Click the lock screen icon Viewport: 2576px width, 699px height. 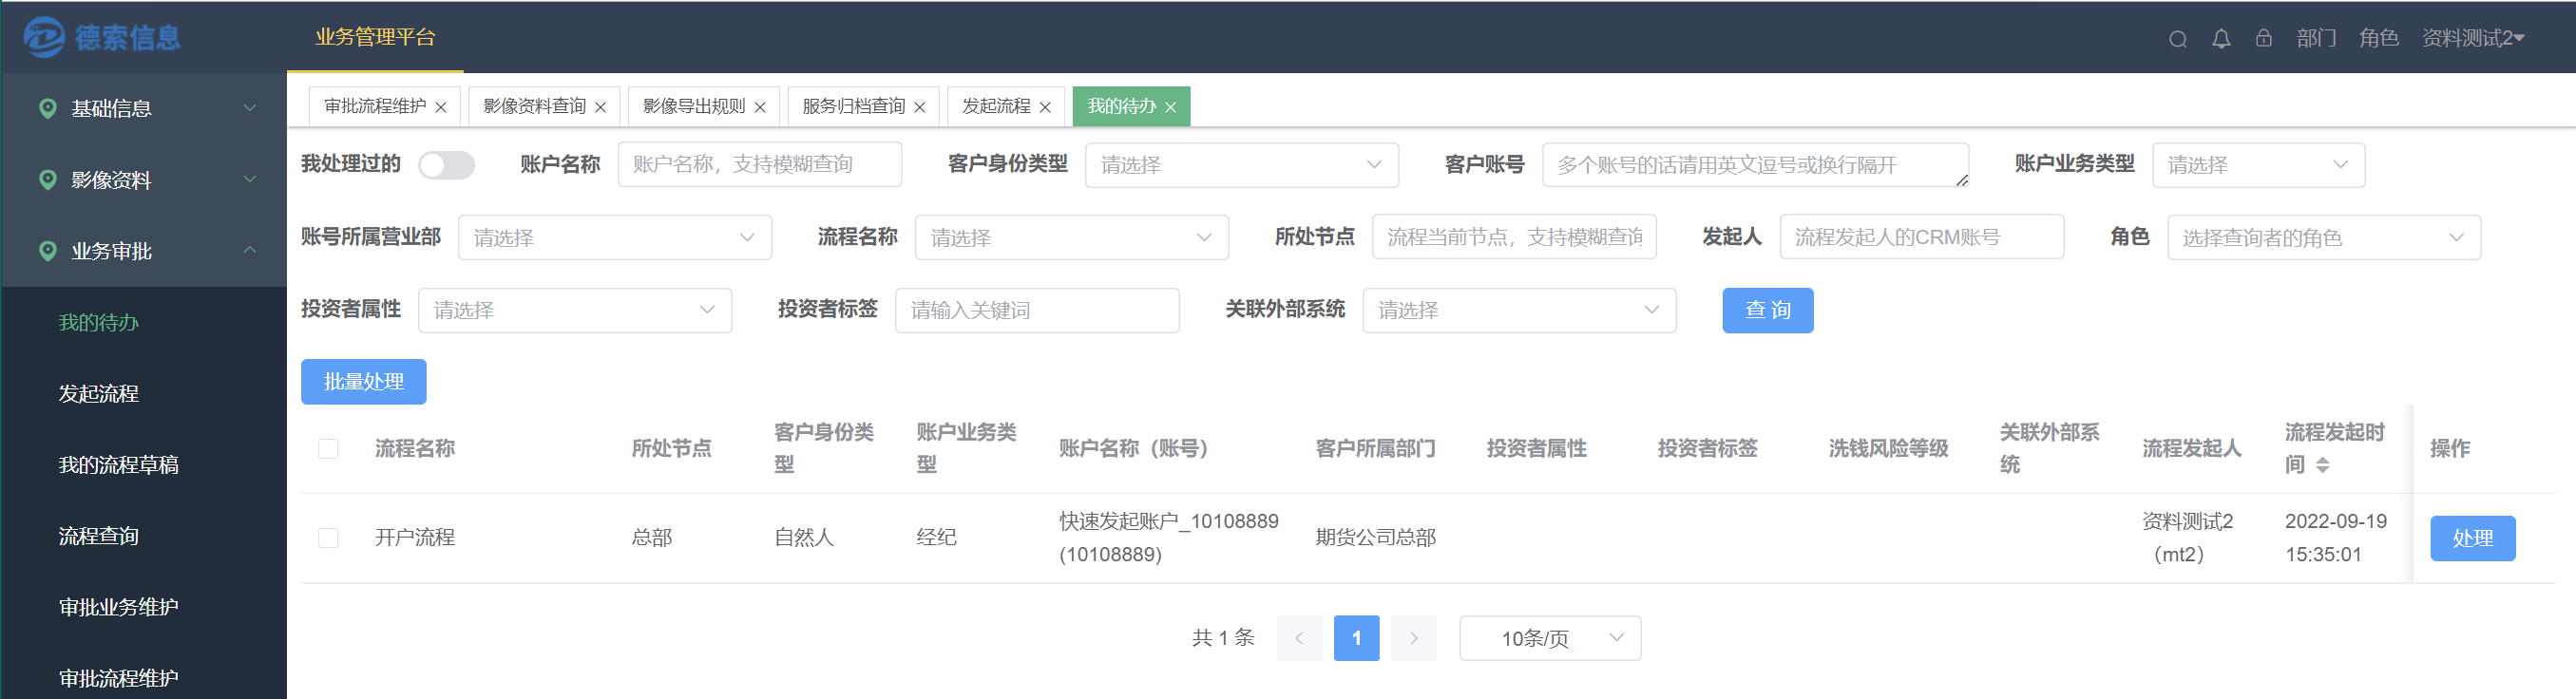point(2263,38)
